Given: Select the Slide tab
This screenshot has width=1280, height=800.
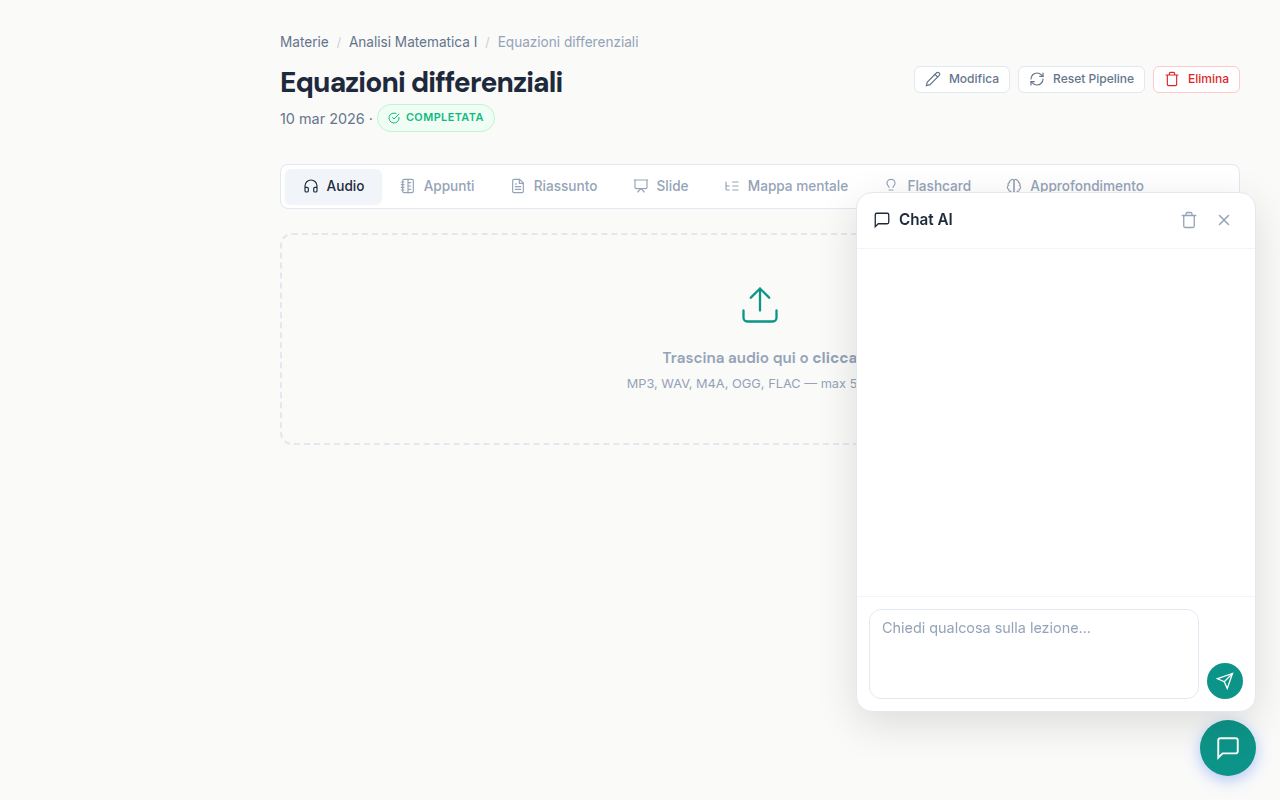Looking at the screenshot, I should [660, 186].
